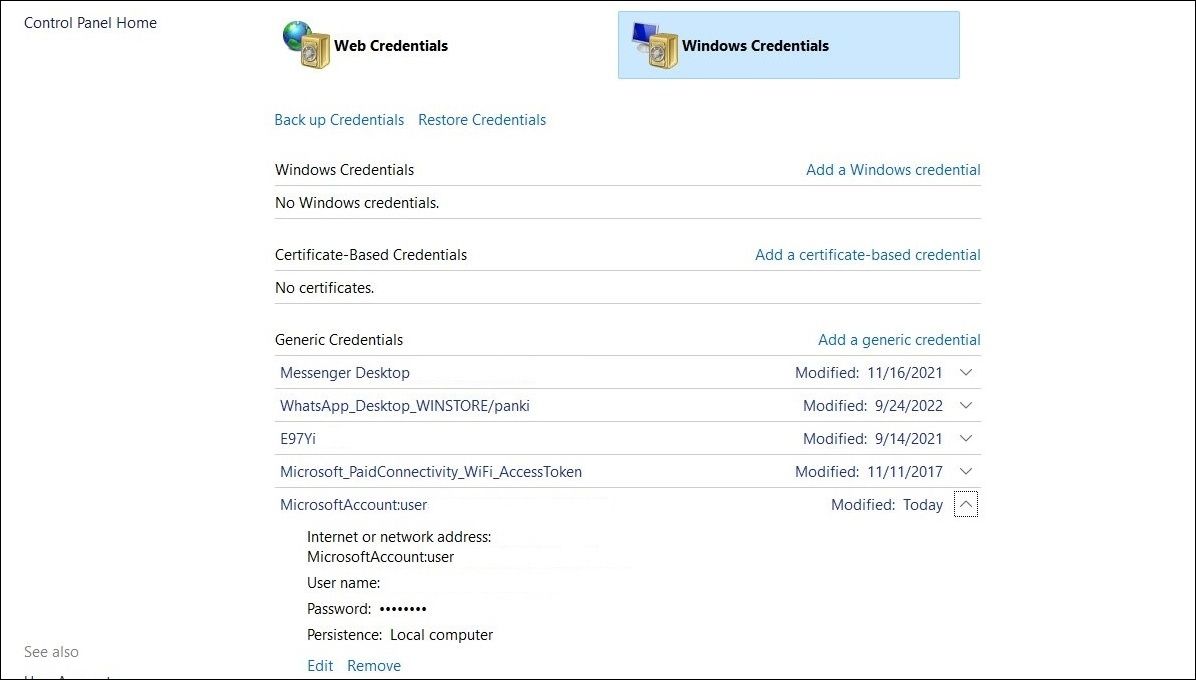Click Persistence: Local computer text
Screen dimensions: 1196x680
pyautogui.click(x=400, y=635)
